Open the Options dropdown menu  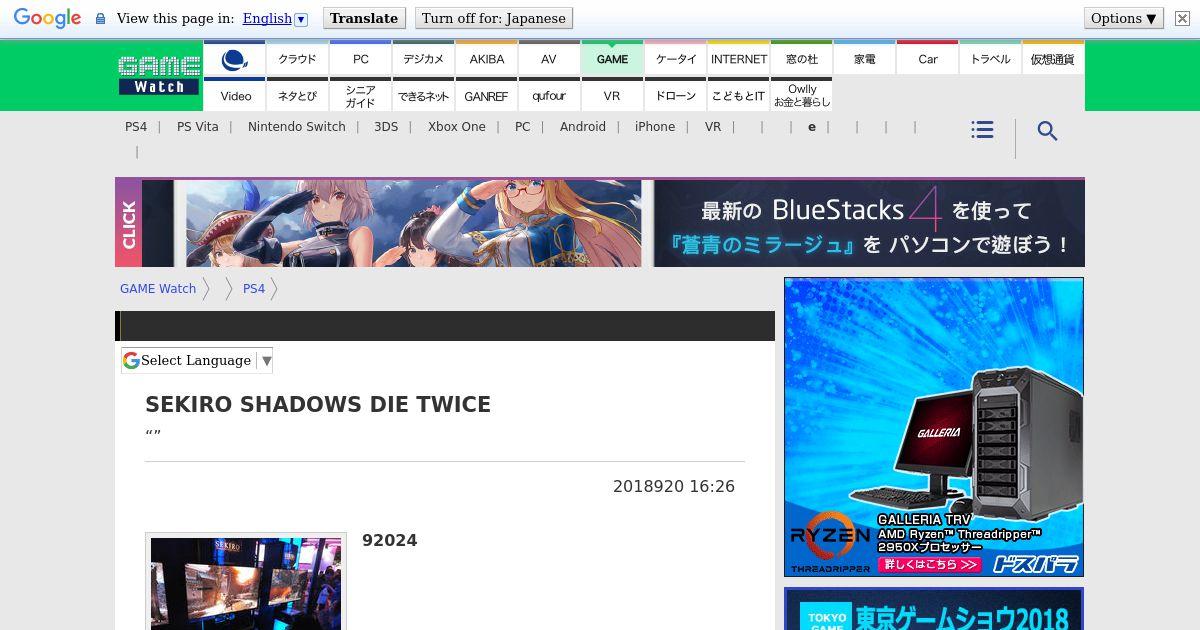pos(1124,18)
